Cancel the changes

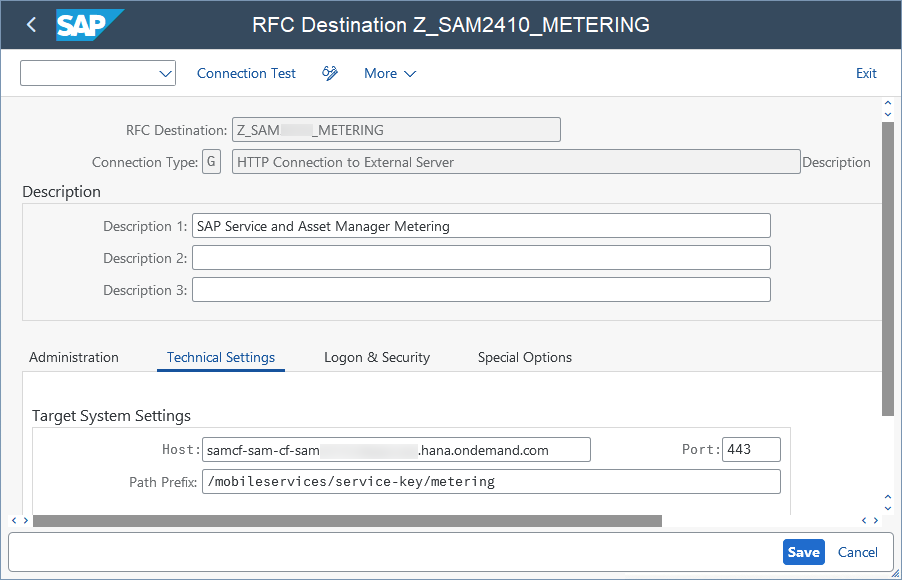(x=858, y=552)
